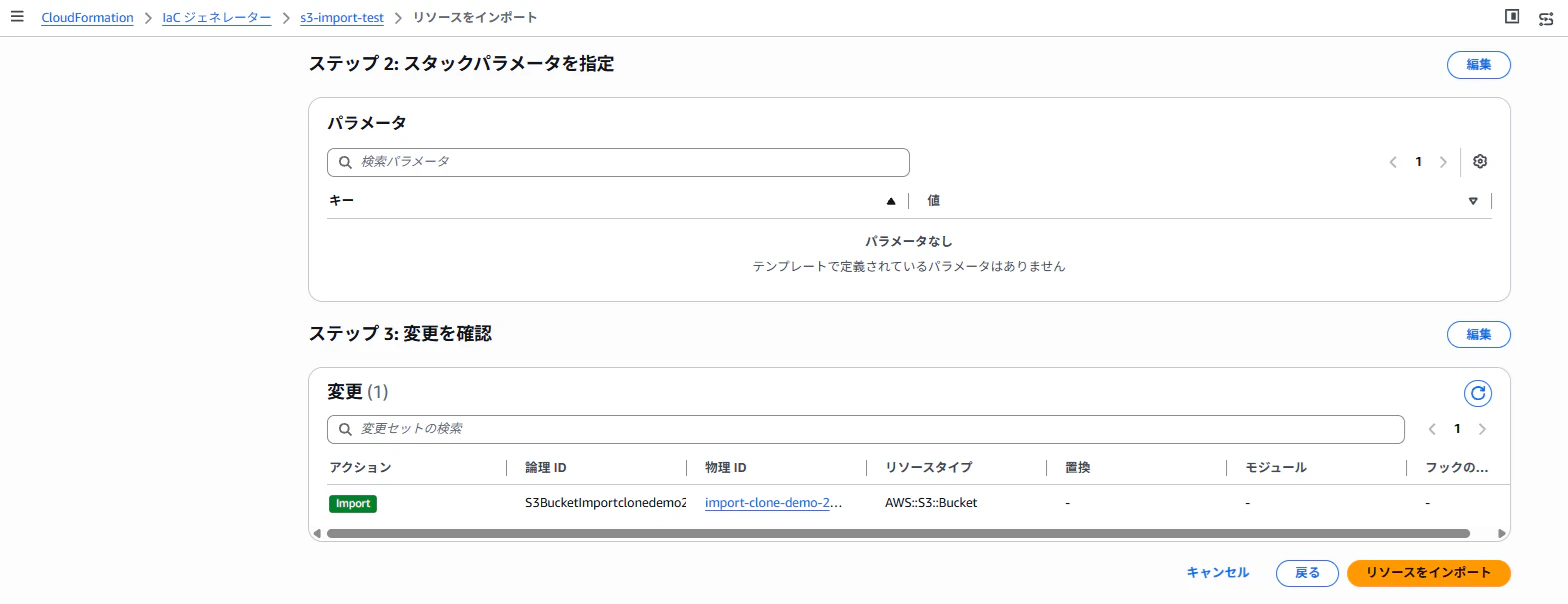
Task: Go to next page of changes
Action: click(x=1481, y=429)
